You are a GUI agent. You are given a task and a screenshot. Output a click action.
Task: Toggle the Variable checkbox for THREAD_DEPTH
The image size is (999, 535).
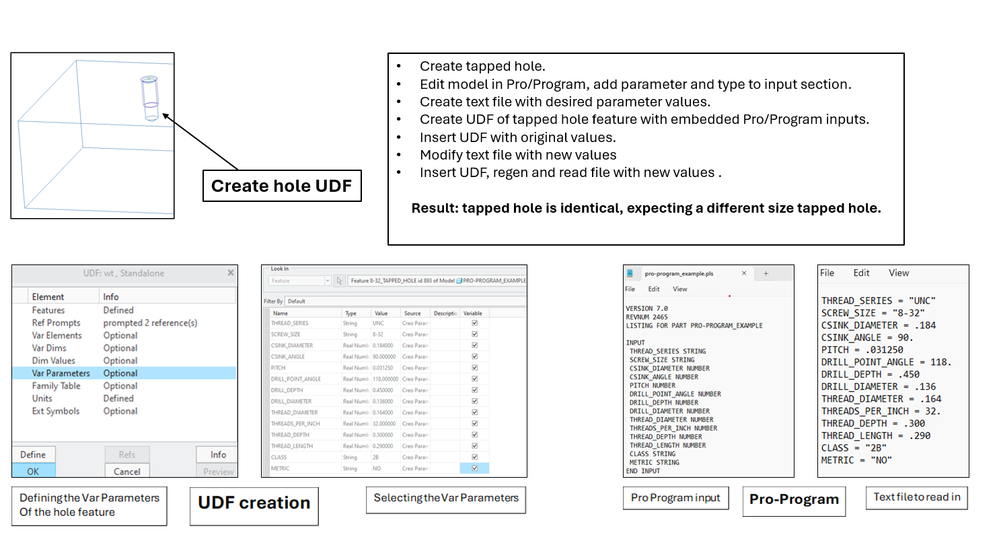[474, 434]
